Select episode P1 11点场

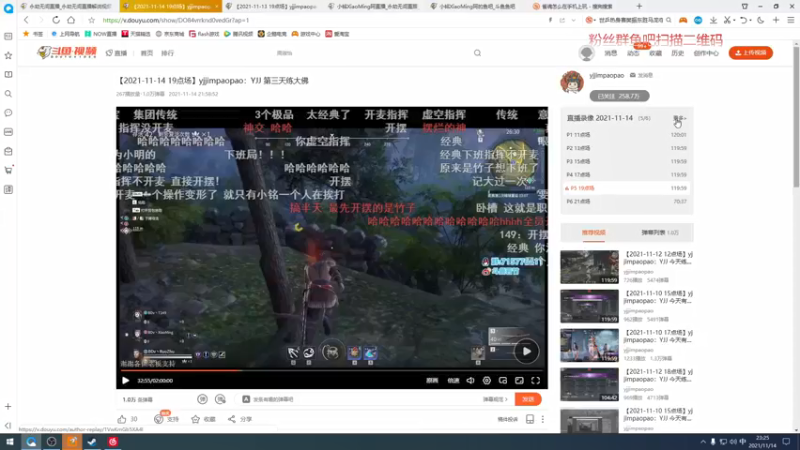pos(627,135)
